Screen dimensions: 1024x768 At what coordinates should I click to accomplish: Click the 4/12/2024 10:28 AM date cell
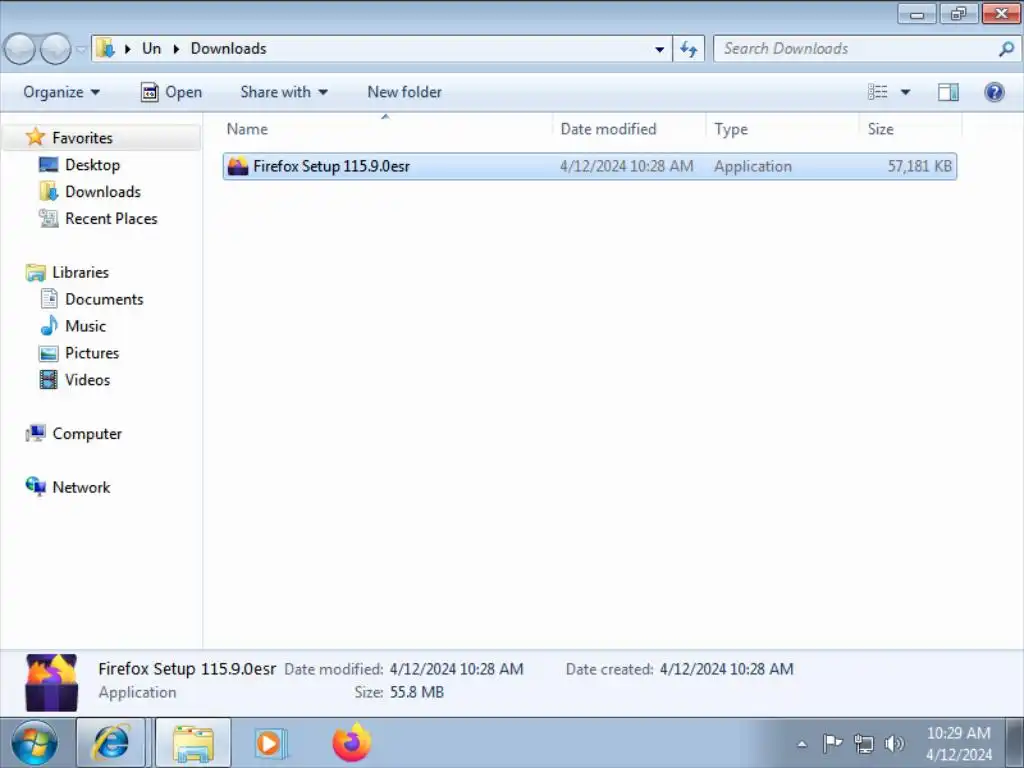[626, 167]
